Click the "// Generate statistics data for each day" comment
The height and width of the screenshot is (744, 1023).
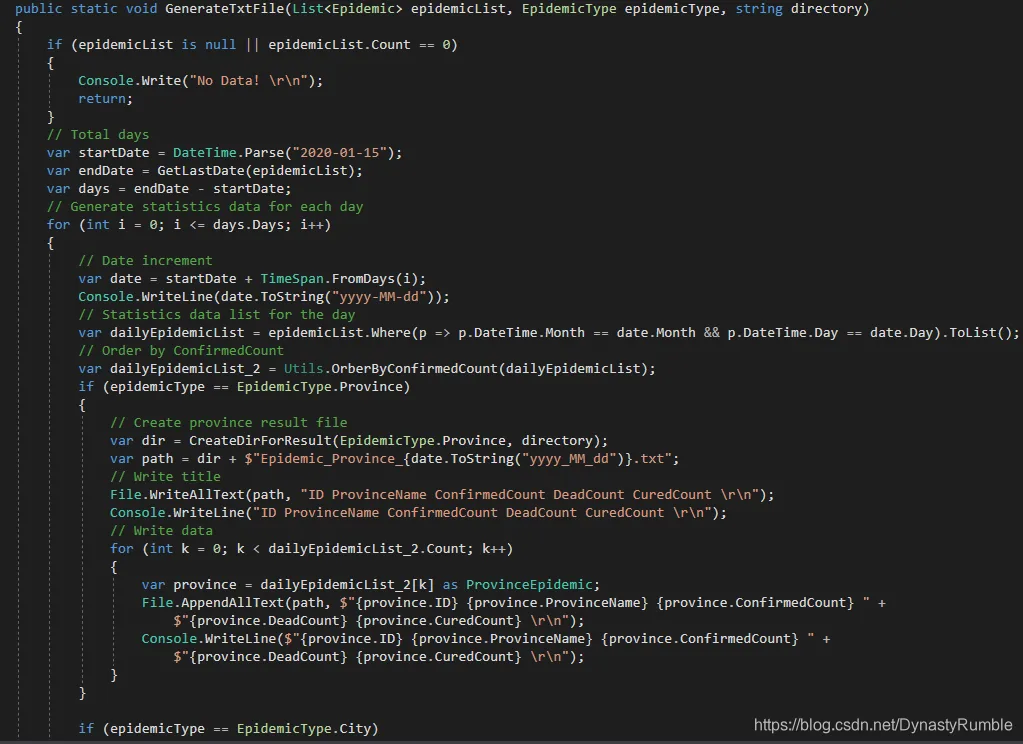click(x=205, y=206)
